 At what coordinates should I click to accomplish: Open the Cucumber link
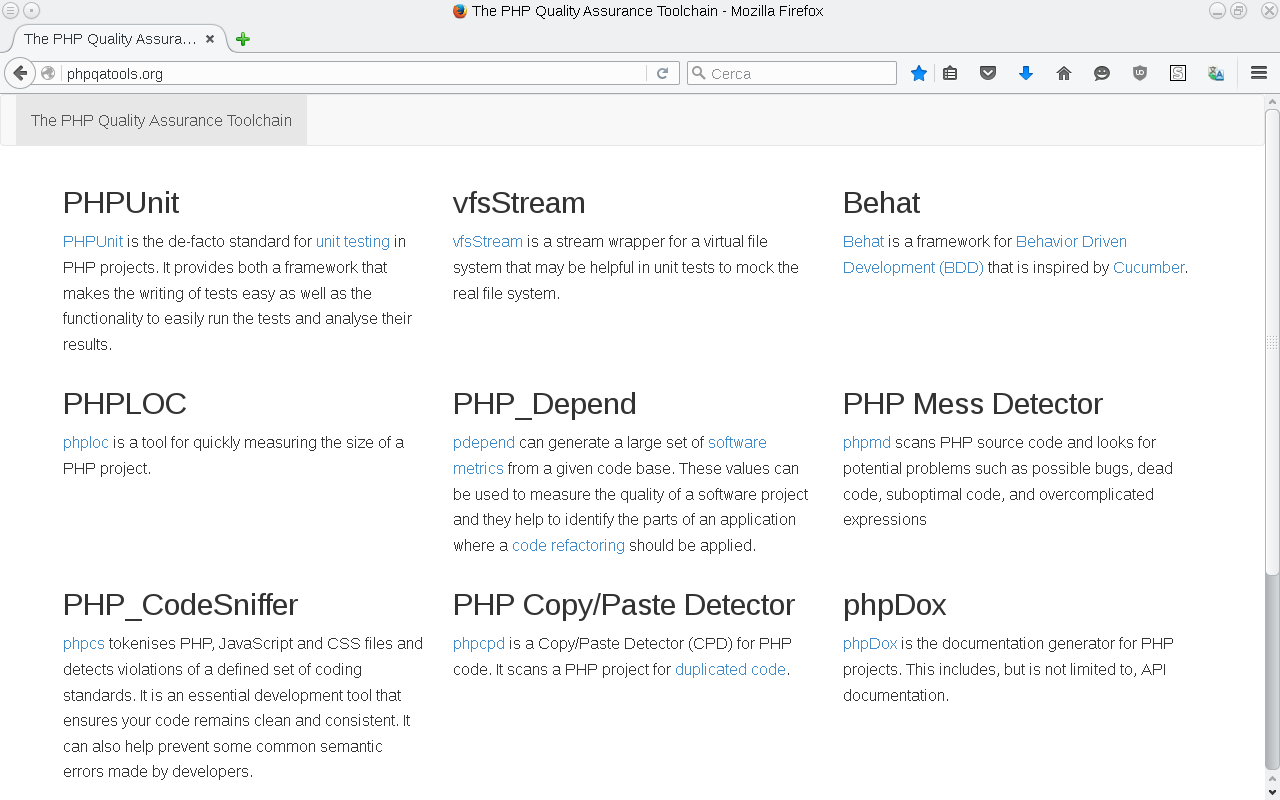(1149, 267)
